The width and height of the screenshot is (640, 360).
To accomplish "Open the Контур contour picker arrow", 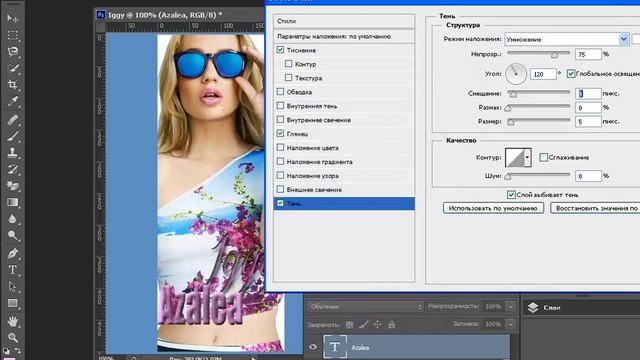I will (x=527, y=158).
